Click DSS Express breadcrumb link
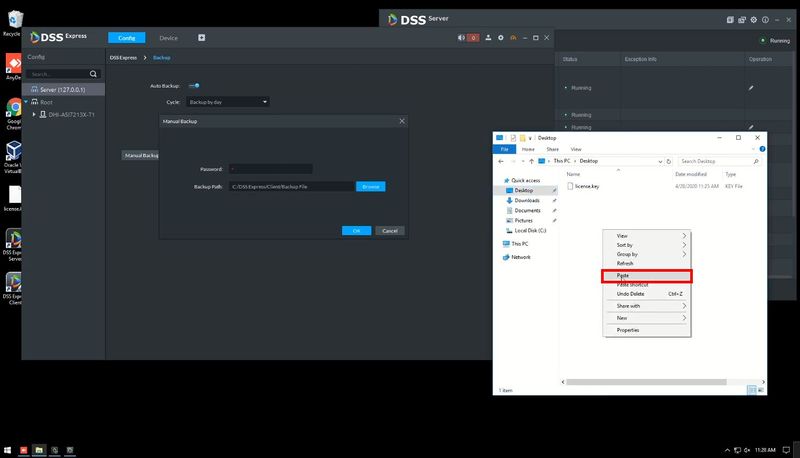 click(123, 58)
